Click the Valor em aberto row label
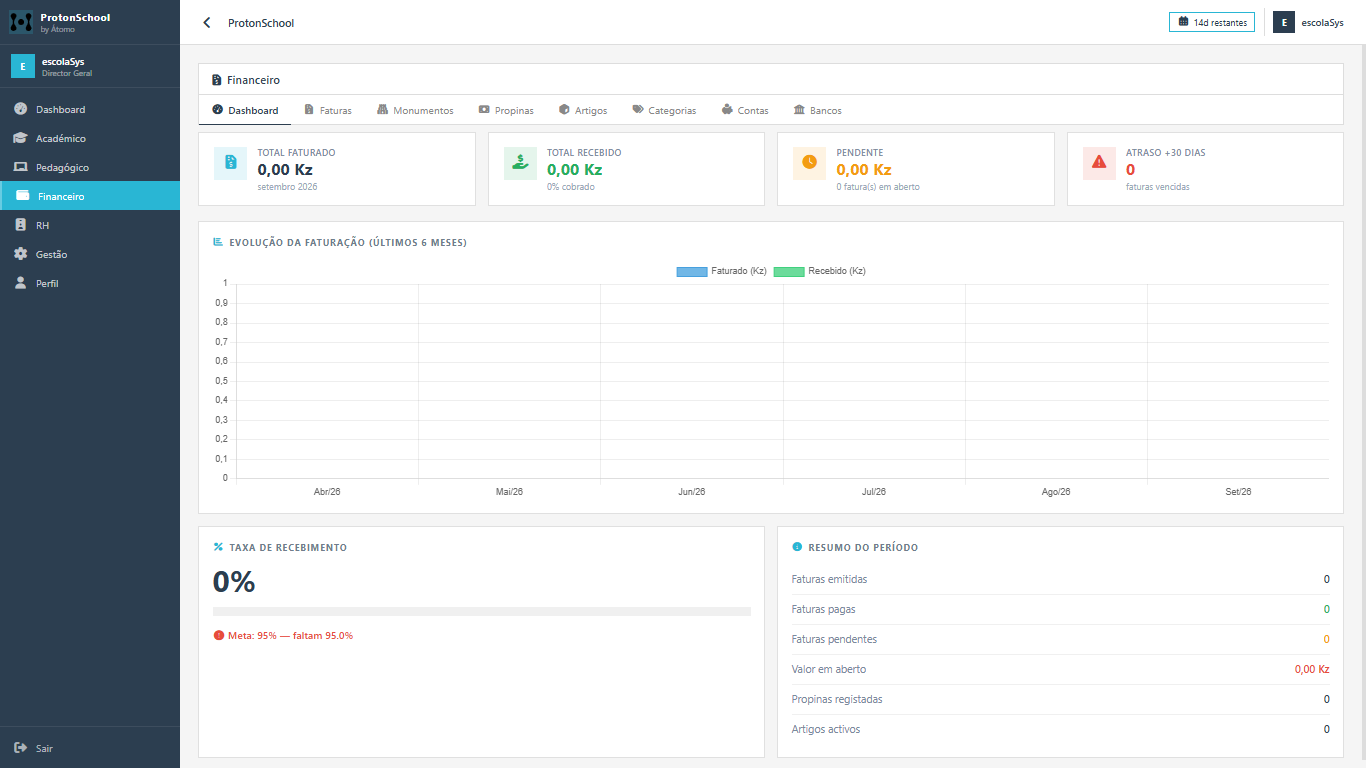 828,669
